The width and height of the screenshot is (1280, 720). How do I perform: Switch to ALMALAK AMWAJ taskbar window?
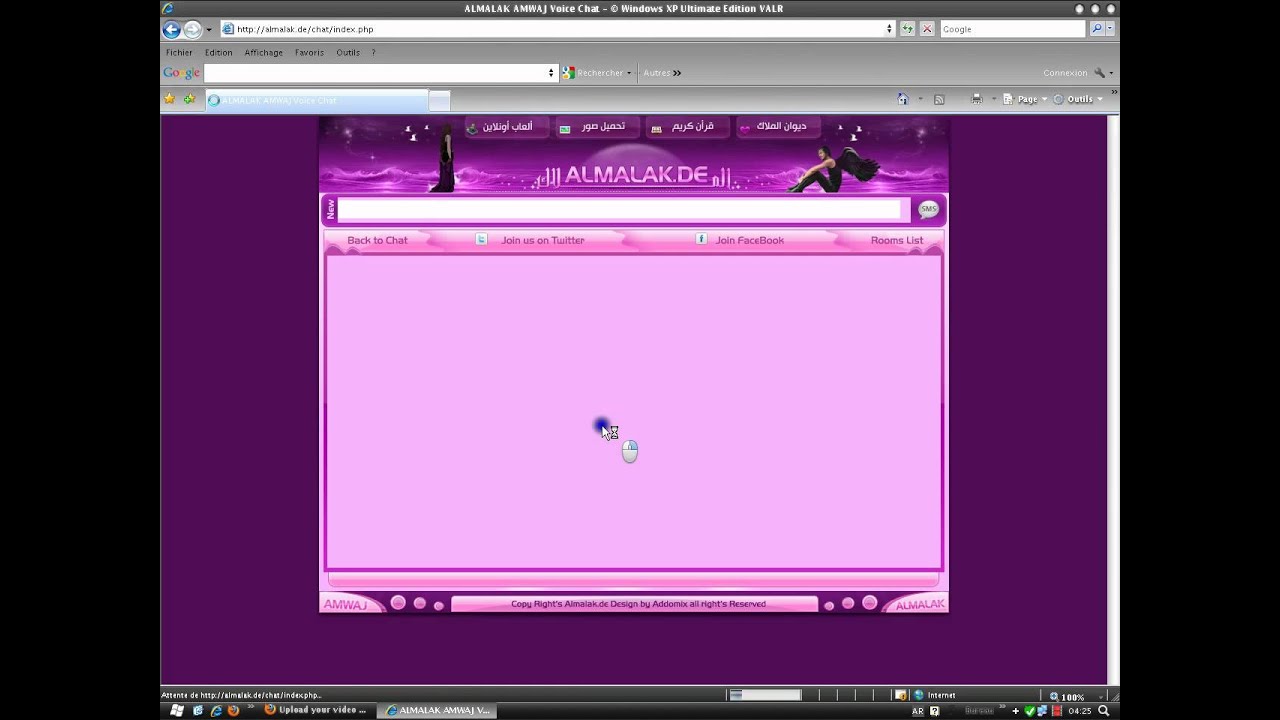[437, 711]
